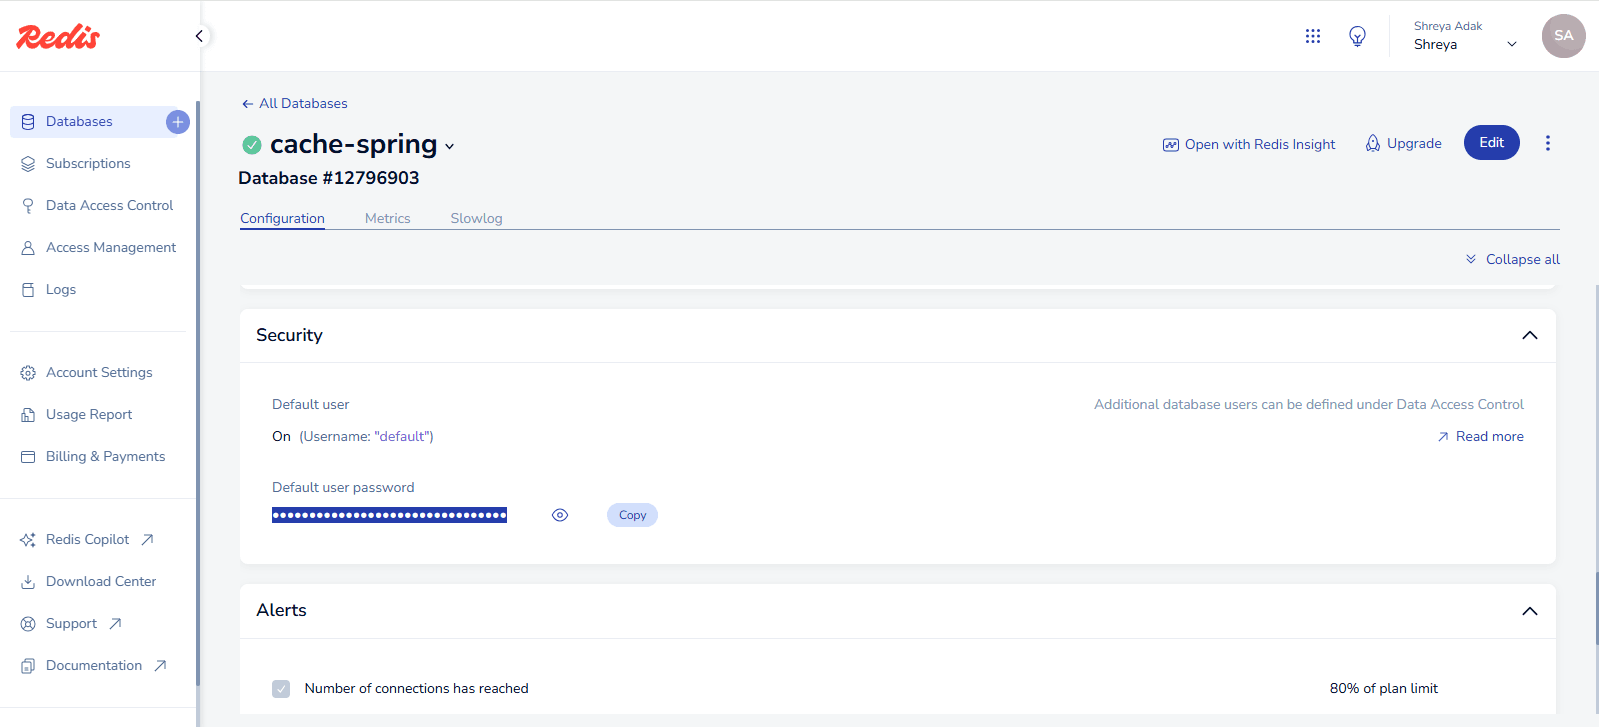1599x727 pixels.
Task: Go to Access Management
Action: (110, 248)
